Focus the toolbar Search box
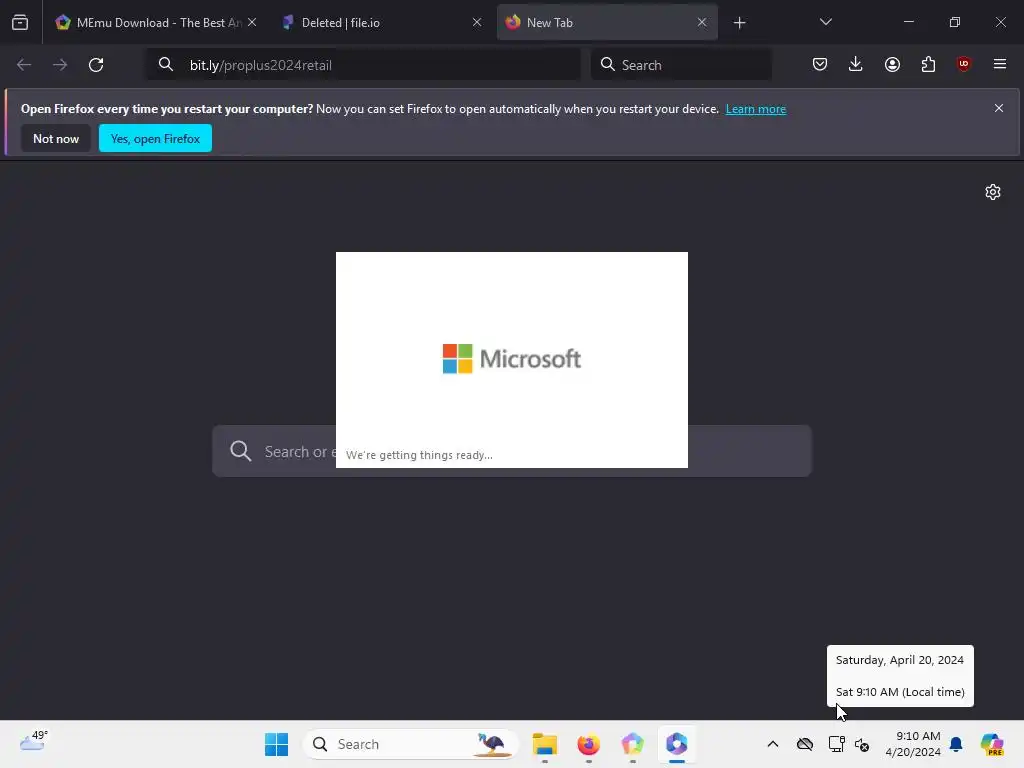Image resolution: width=1024 pixels, height=768 pixels. (x=681, y=65)
